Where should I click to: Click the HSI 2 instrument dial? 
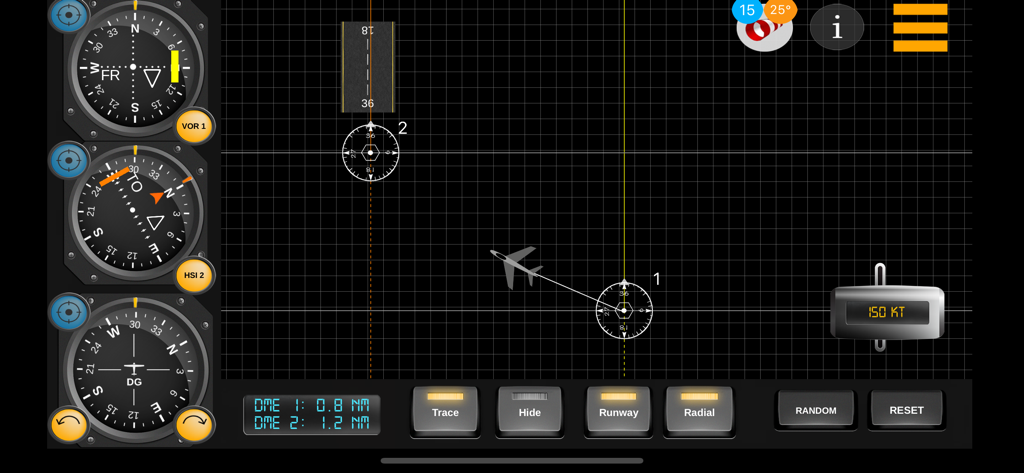coord(133,210)
